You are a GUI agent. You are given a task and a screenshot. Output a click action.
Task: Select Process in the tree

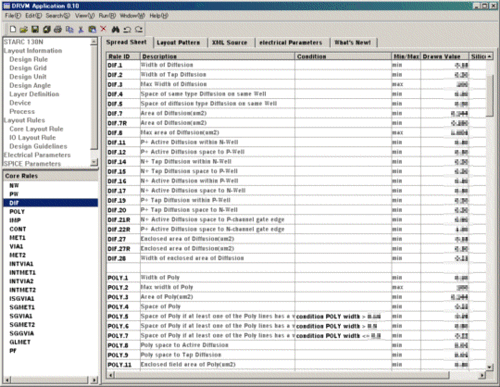22,111
